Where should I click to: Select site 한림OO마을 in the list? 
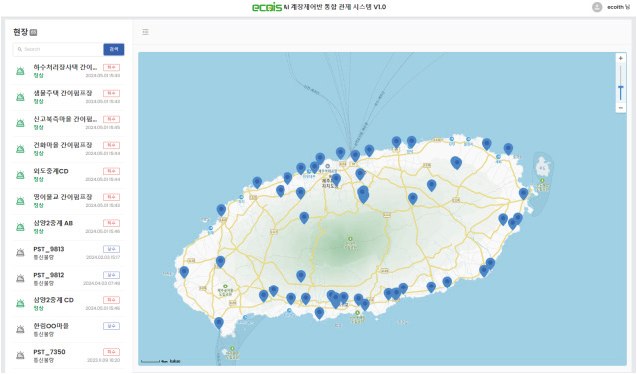68,329
